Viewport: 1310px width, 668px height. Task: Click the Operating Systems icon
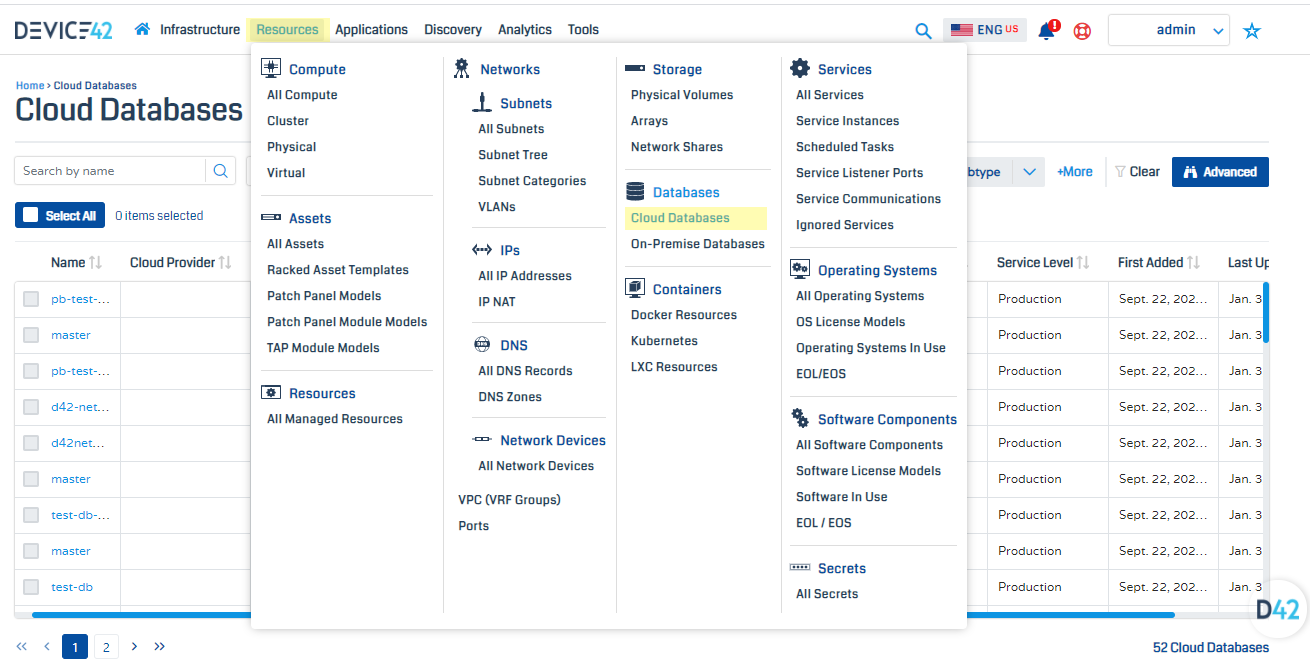pyautogui.click(x=800, y=269)
